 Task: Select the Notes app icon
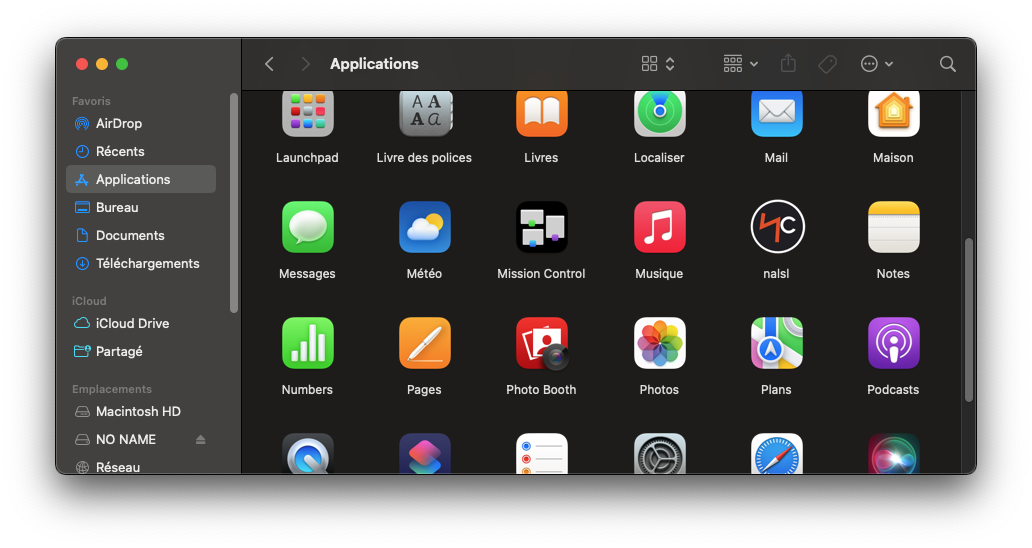pos(894,227)
